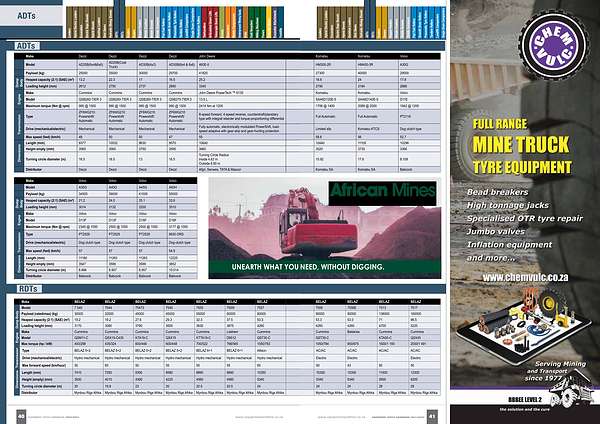Click the purple Excavator Attachments index tab
The height and width of the screenshot is (424, 600).
275,22
